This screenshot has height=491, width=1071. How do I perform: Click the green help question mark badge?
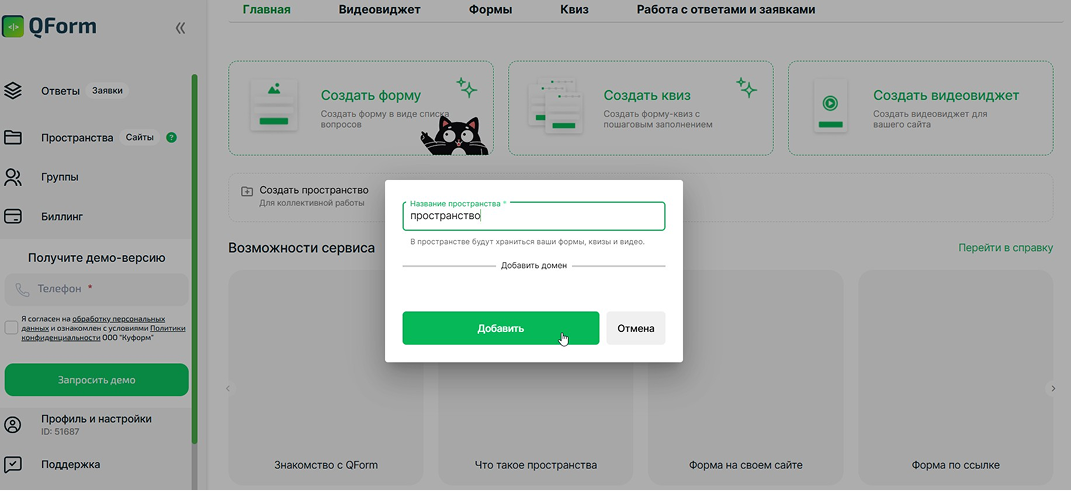tap(171, 138)
